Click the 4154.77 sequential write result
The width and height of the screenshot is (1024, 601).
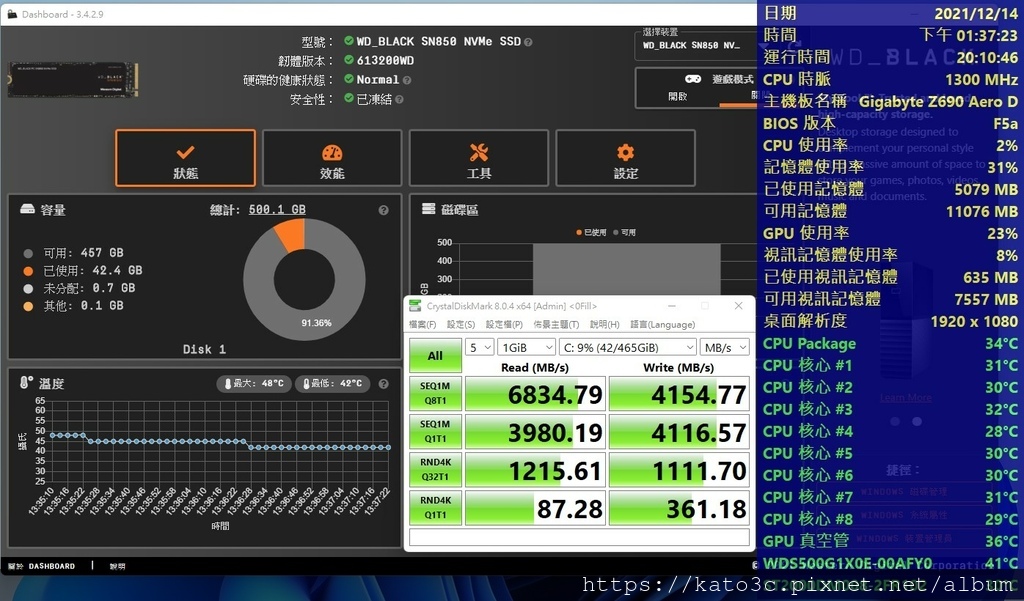pos(679,394)
